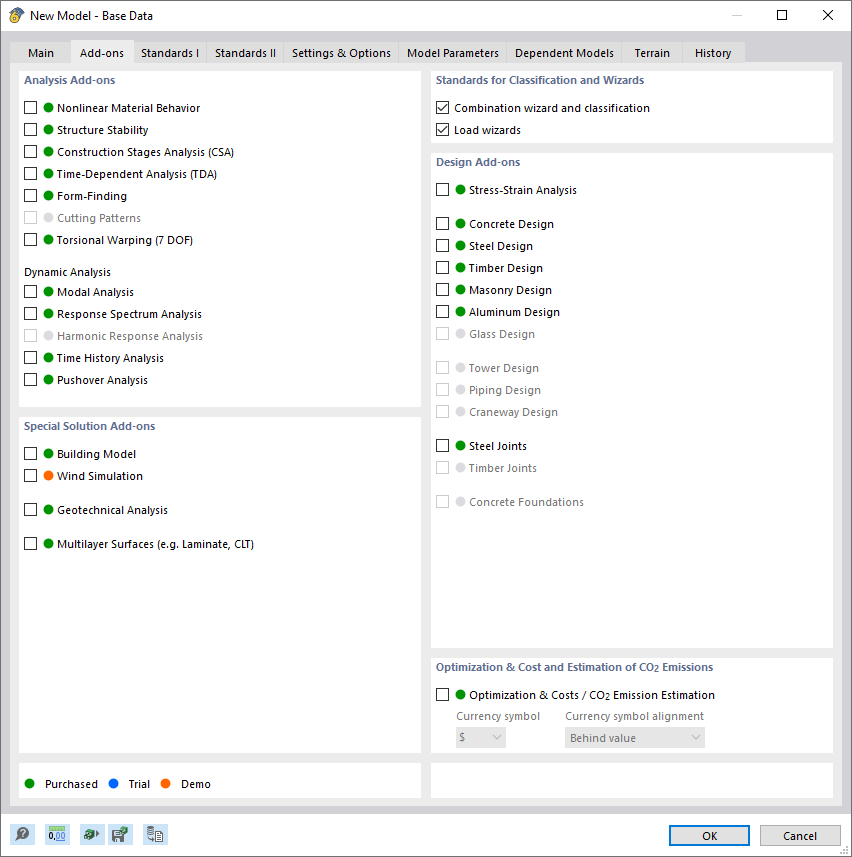The image size is (852, 857).
Task: Enable the Building Model add-on
Action: [31, 454]
